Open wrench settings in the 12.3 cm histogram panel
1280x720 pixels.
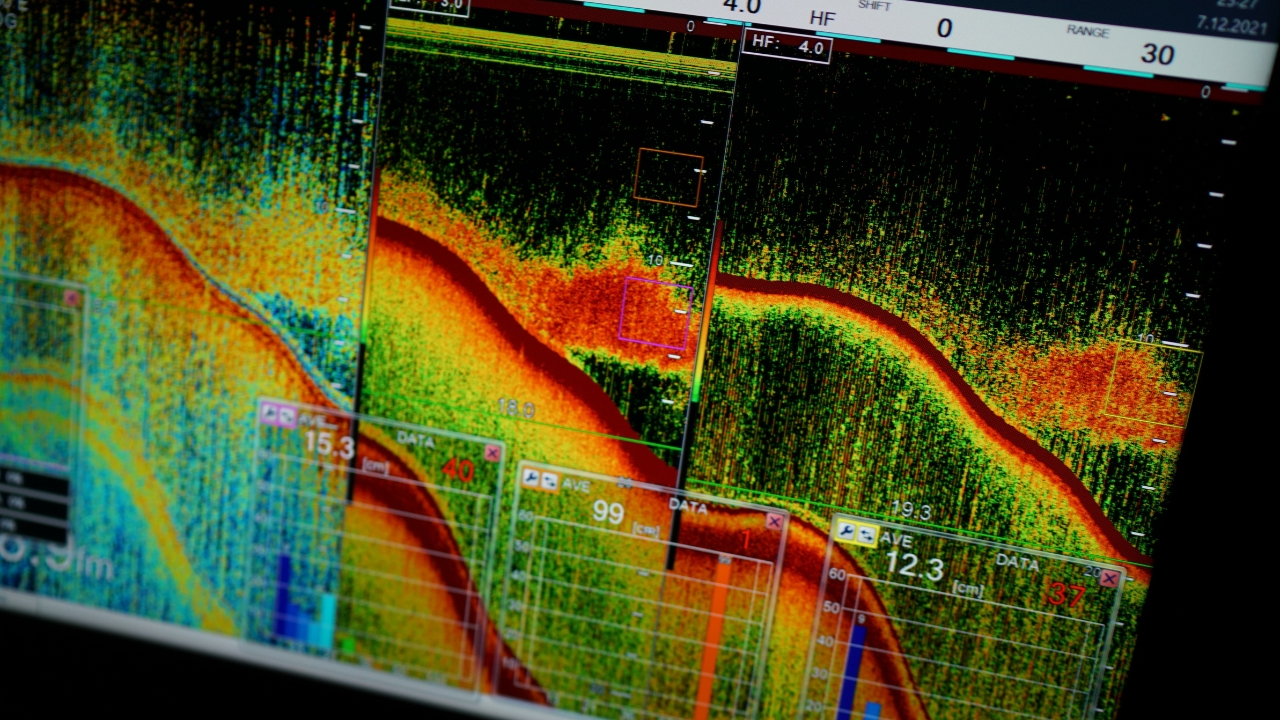point(847,532)
